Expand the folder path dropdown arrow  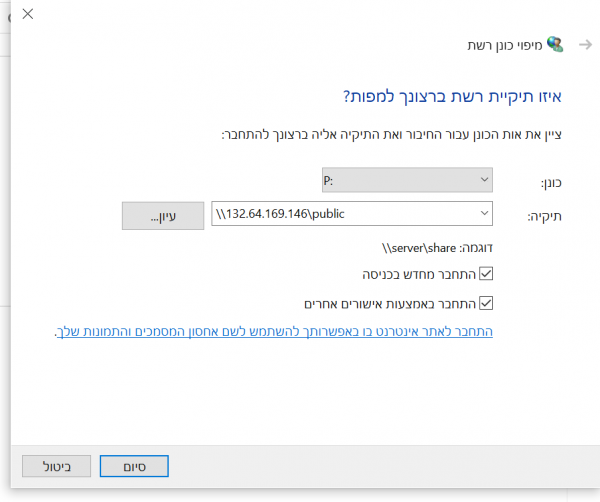pyautogui.click(x=484, y=213)
